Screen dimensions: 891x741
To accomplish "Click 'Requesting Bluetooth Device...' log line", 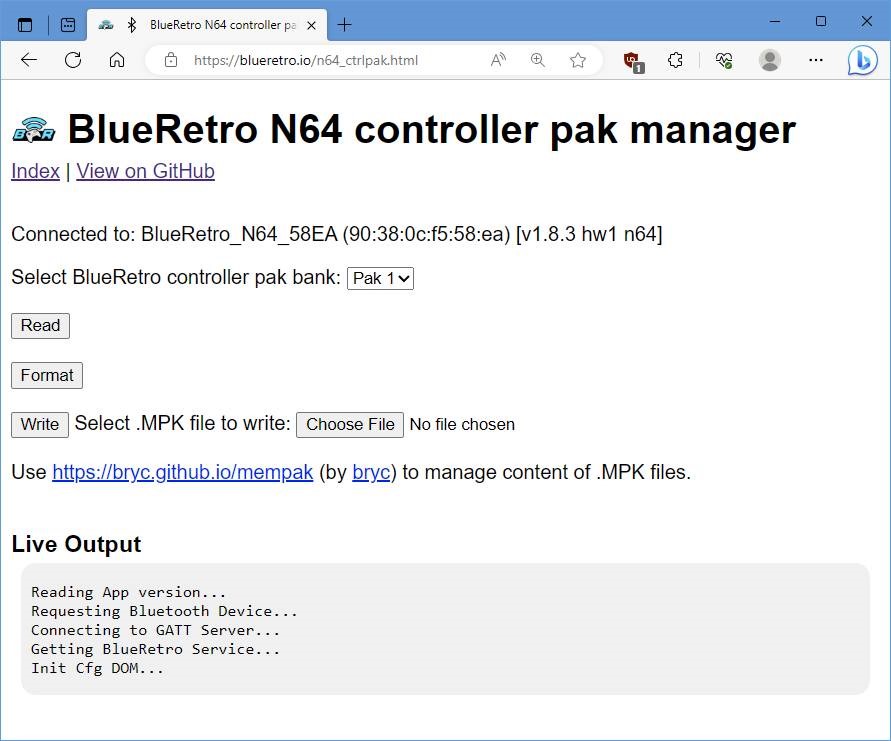I will pos(164,611).
